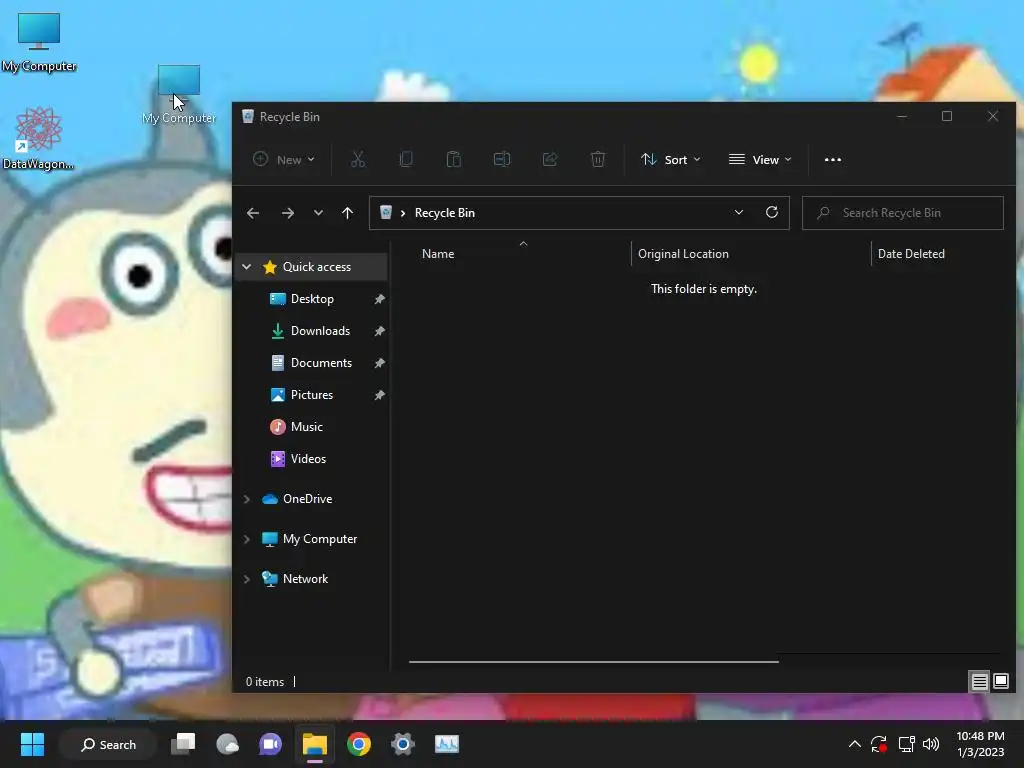Open the Sort dropdown menu
The width and height of the screenshot is (1024, 768).
[671, 159]
